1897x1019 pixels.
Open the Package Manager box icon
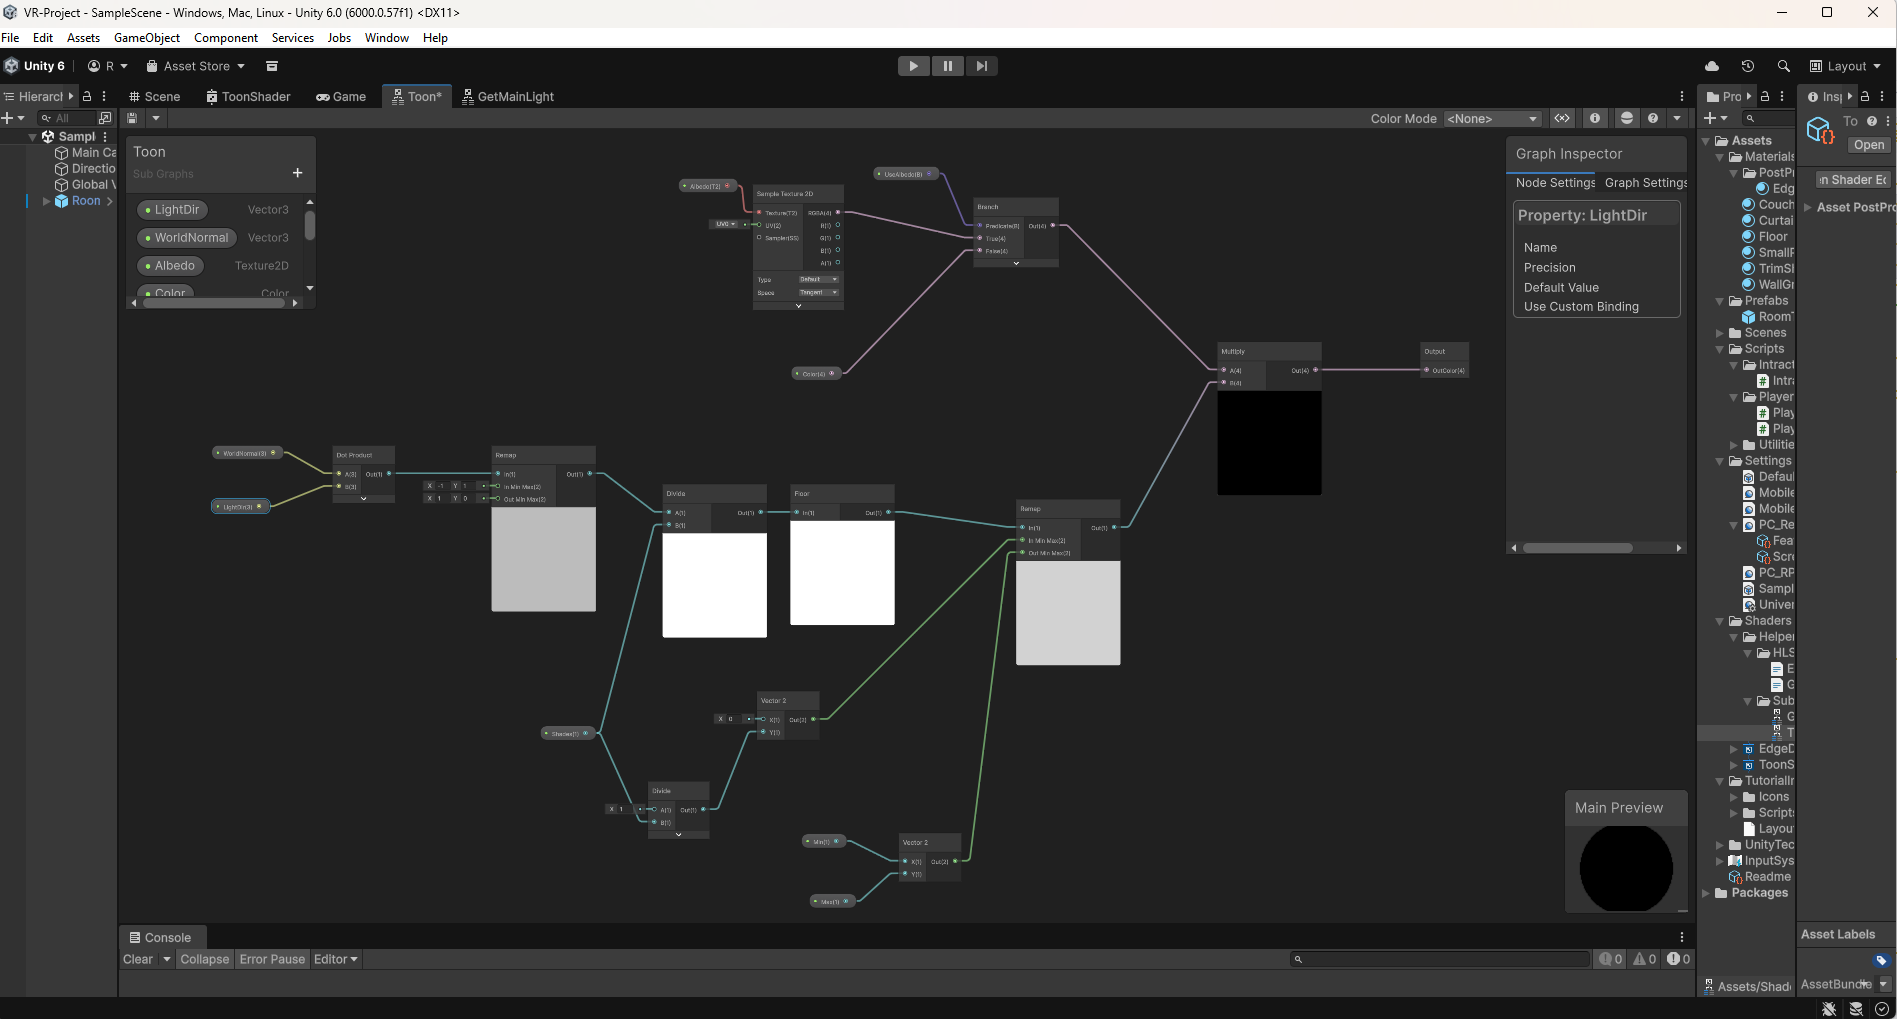(x=271, y=66)
